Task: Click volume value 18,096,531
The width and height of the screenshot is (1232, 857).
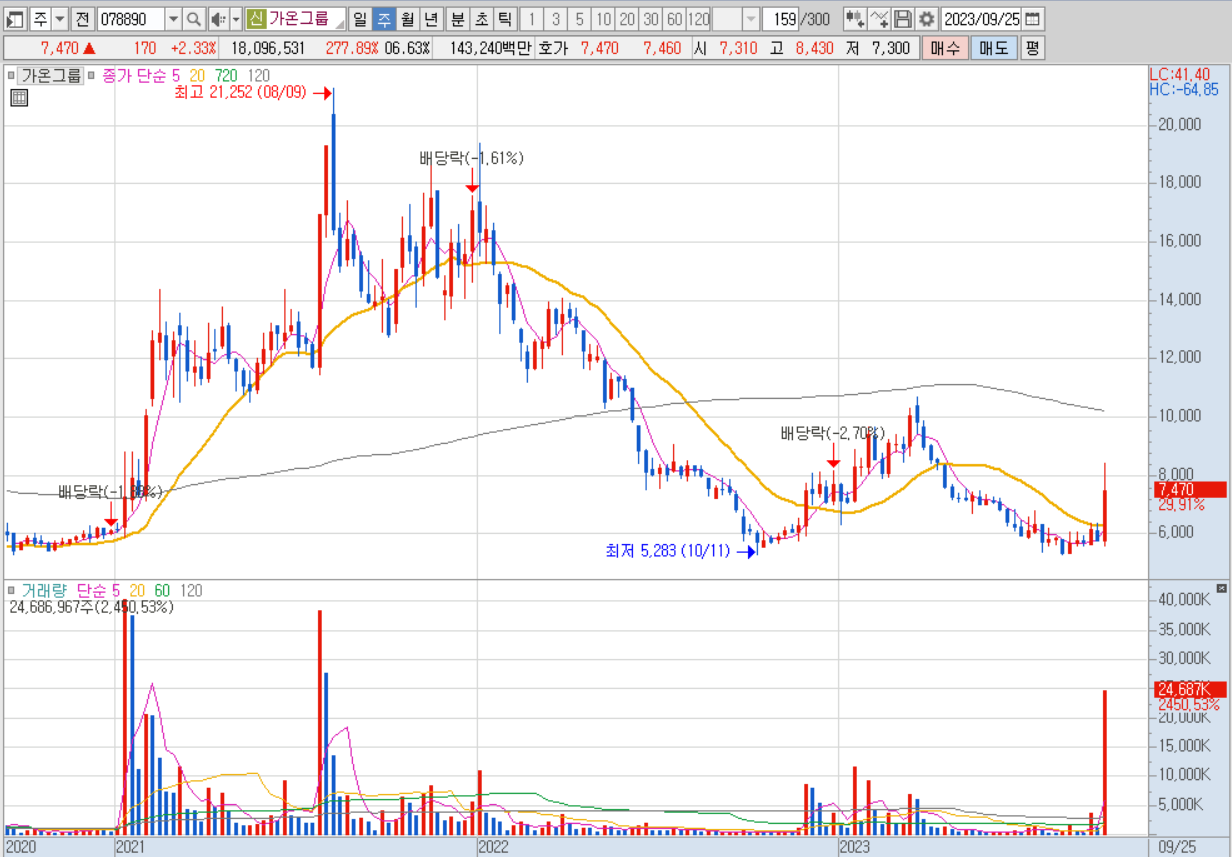Action: (x=268, y=48)
